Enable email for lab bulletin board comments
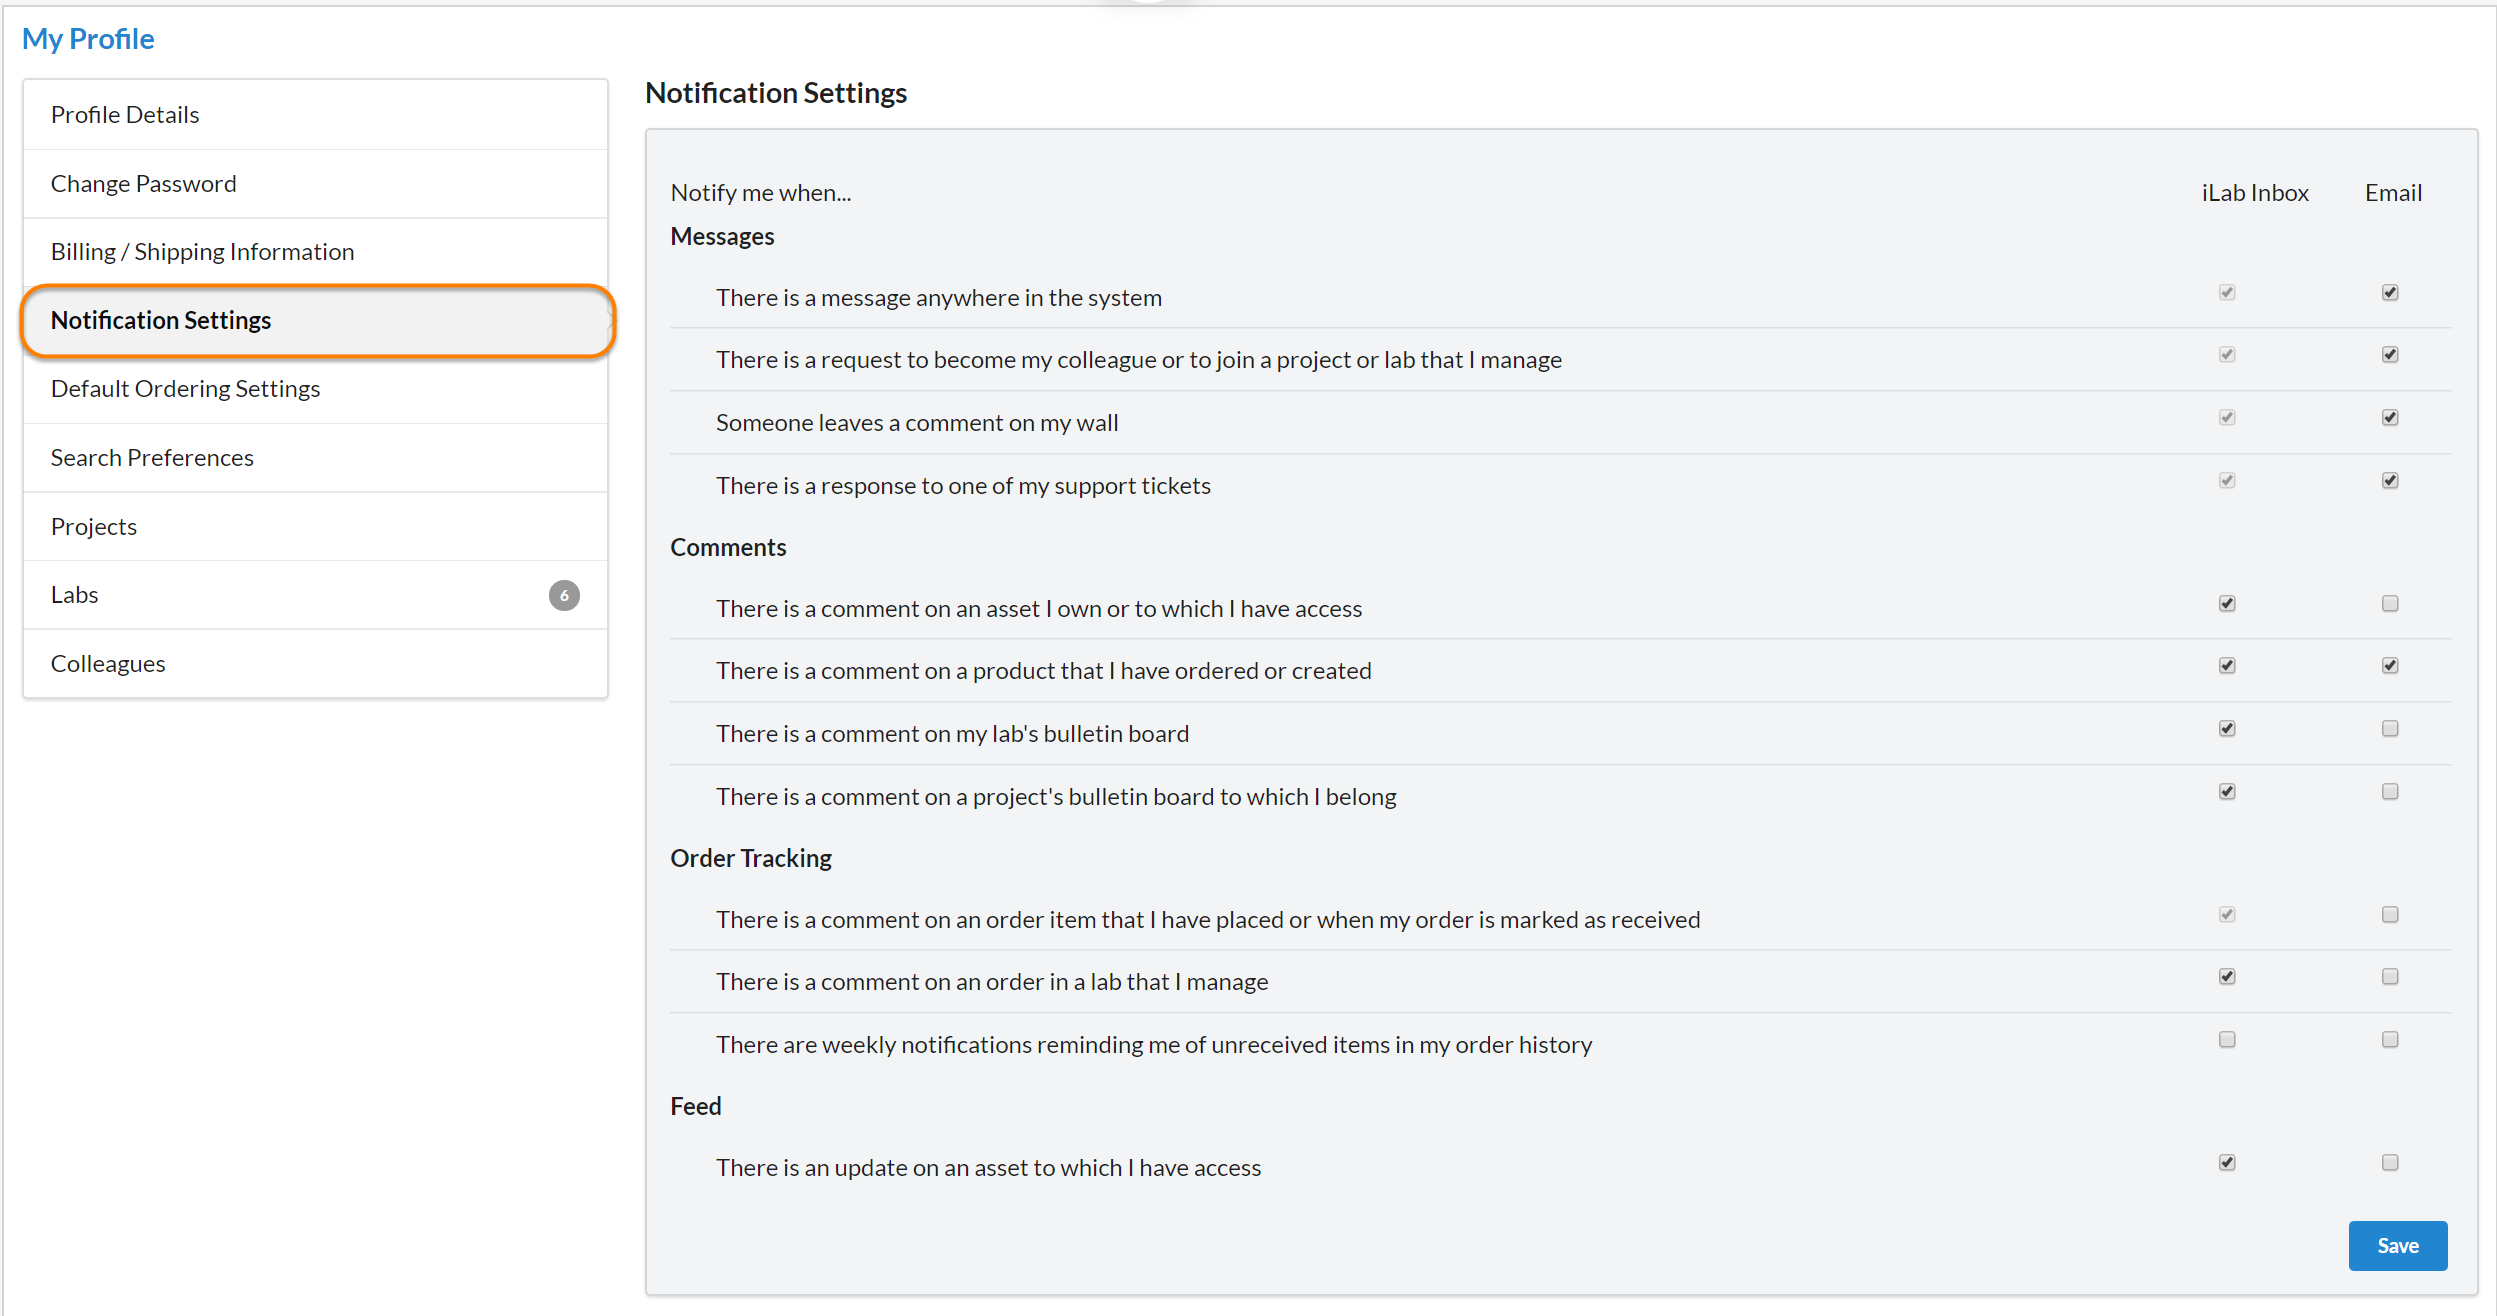The width and height of the screenshot is (2497, 1316). (x=2390, y=729)
